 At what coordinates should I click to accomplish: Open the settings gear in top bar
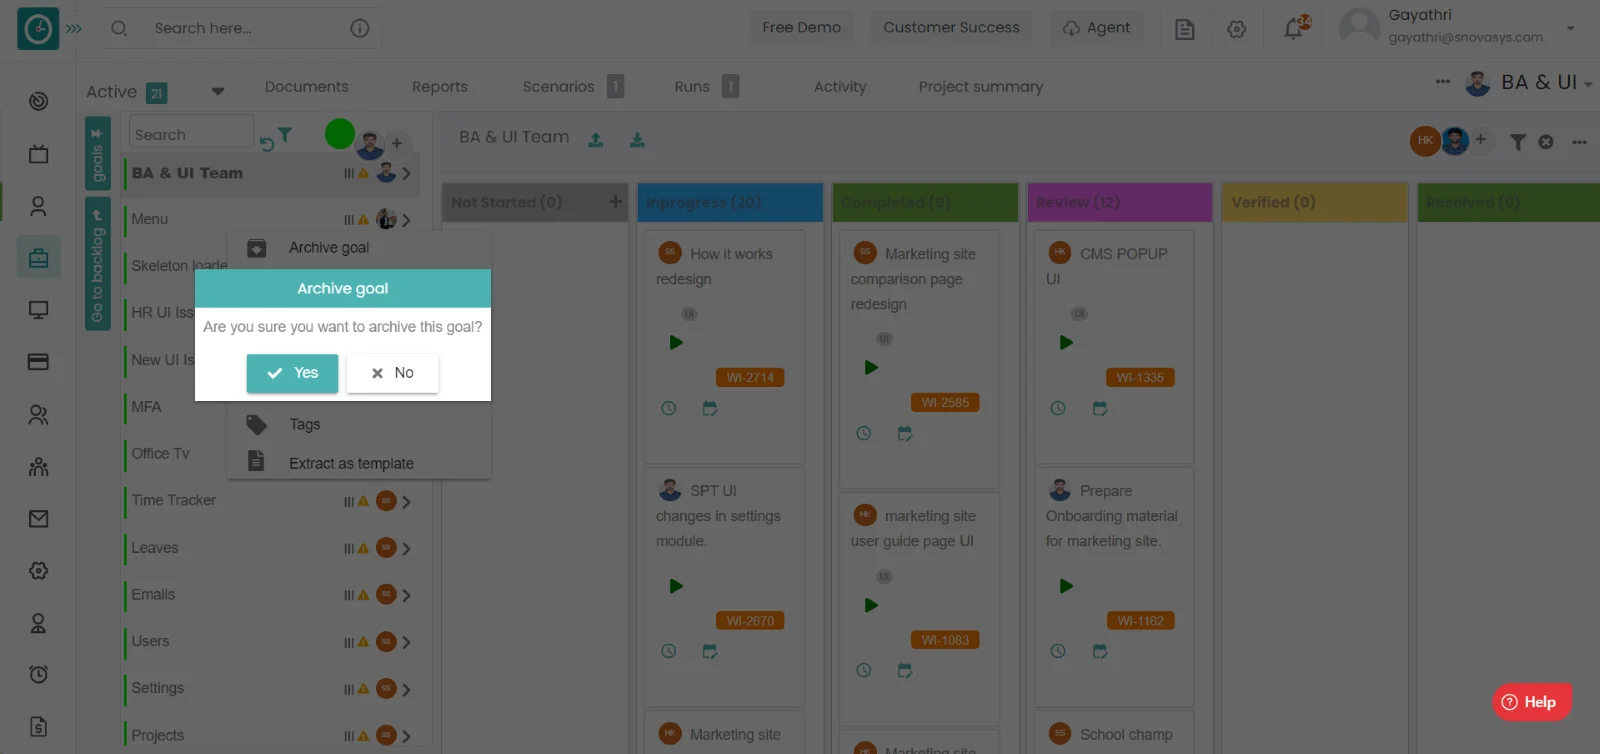1237,29
